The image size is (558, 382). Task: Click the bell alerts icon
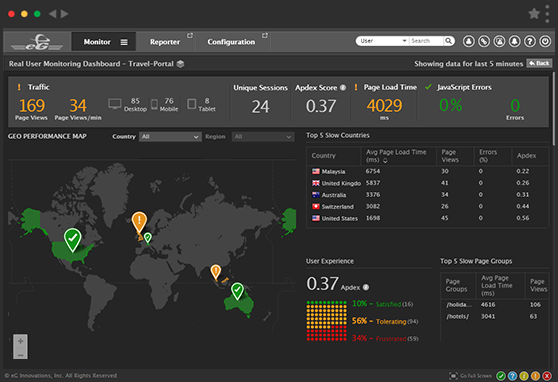pyautogui.click(x=514, y=41)
